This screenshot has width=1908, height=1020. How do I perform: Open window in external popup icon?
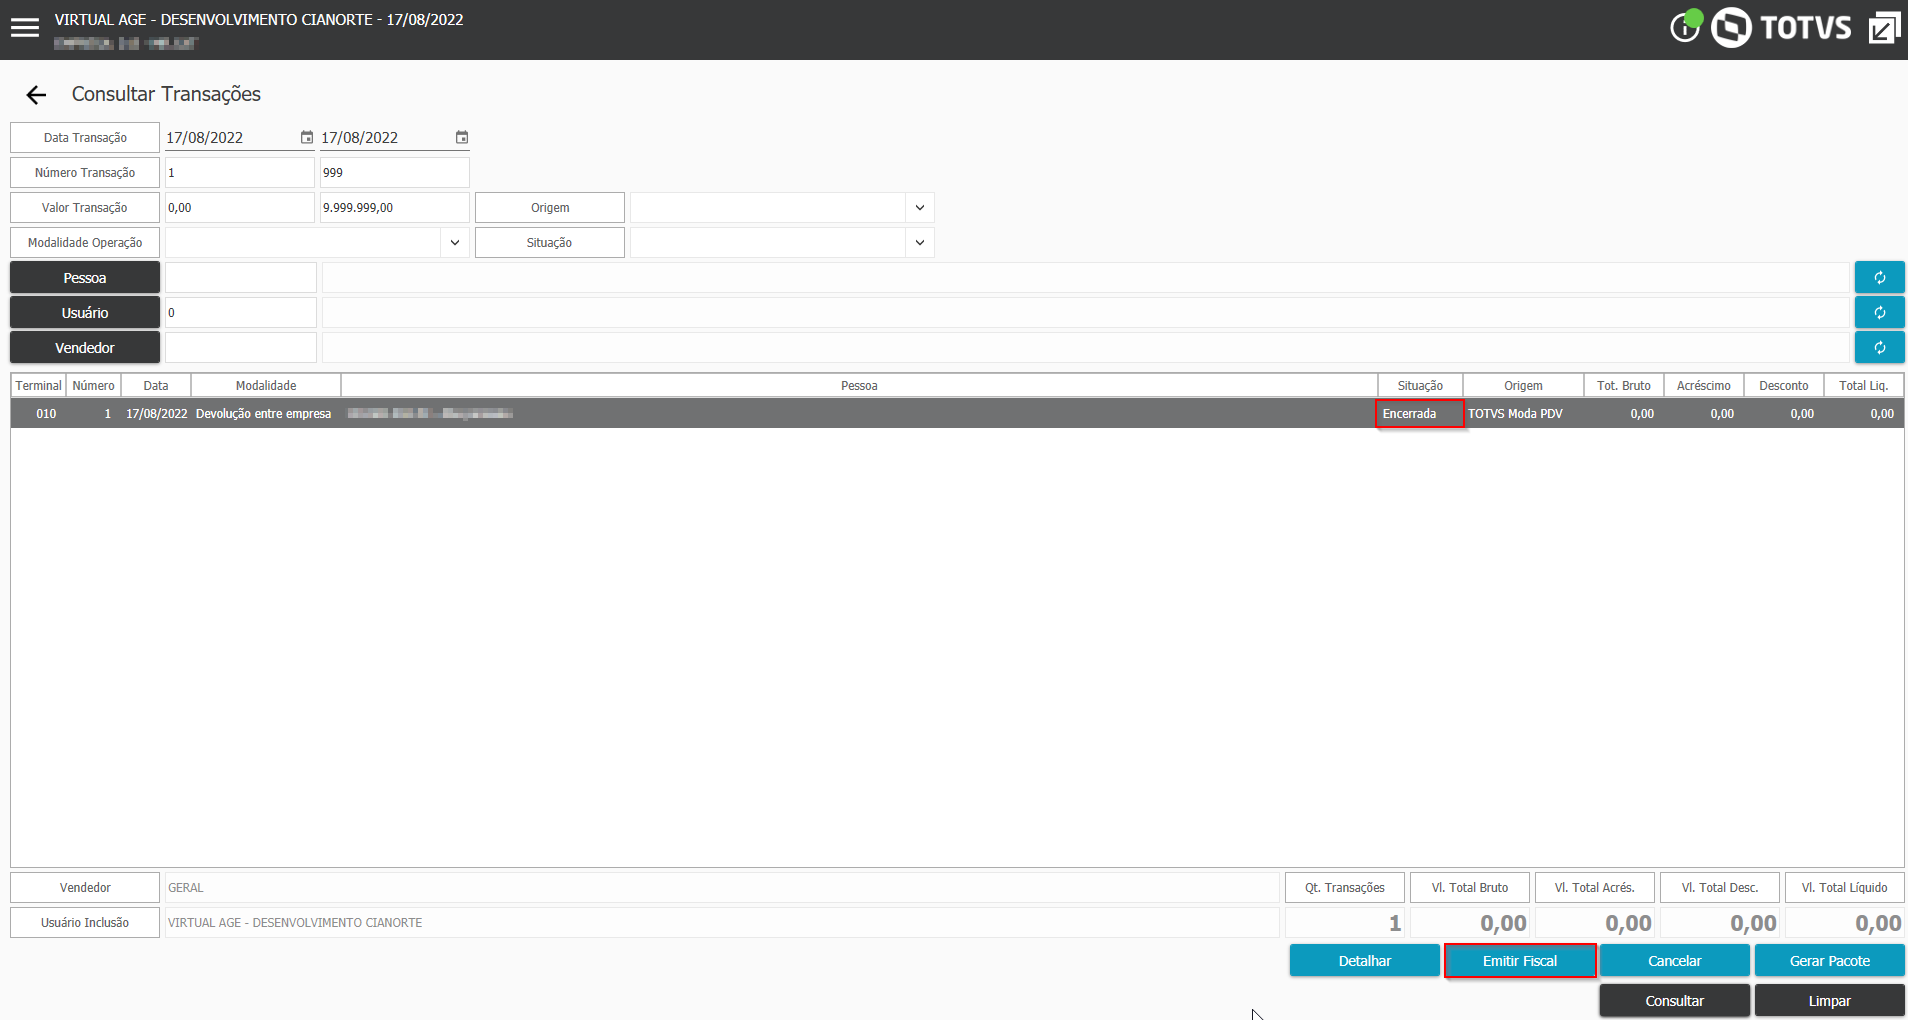(x=1884, y=27)
